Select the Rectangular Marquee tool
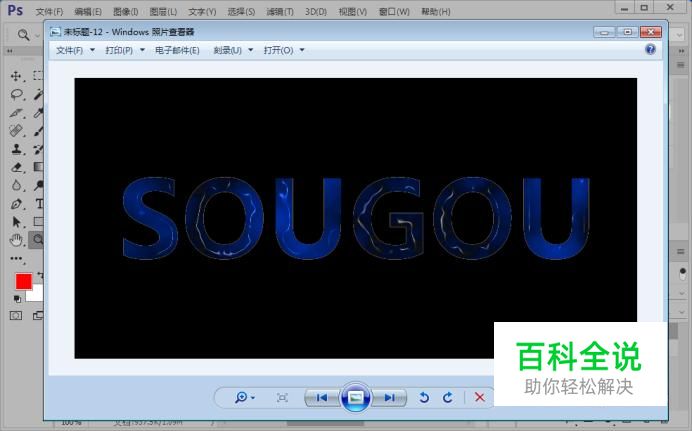 38,76
